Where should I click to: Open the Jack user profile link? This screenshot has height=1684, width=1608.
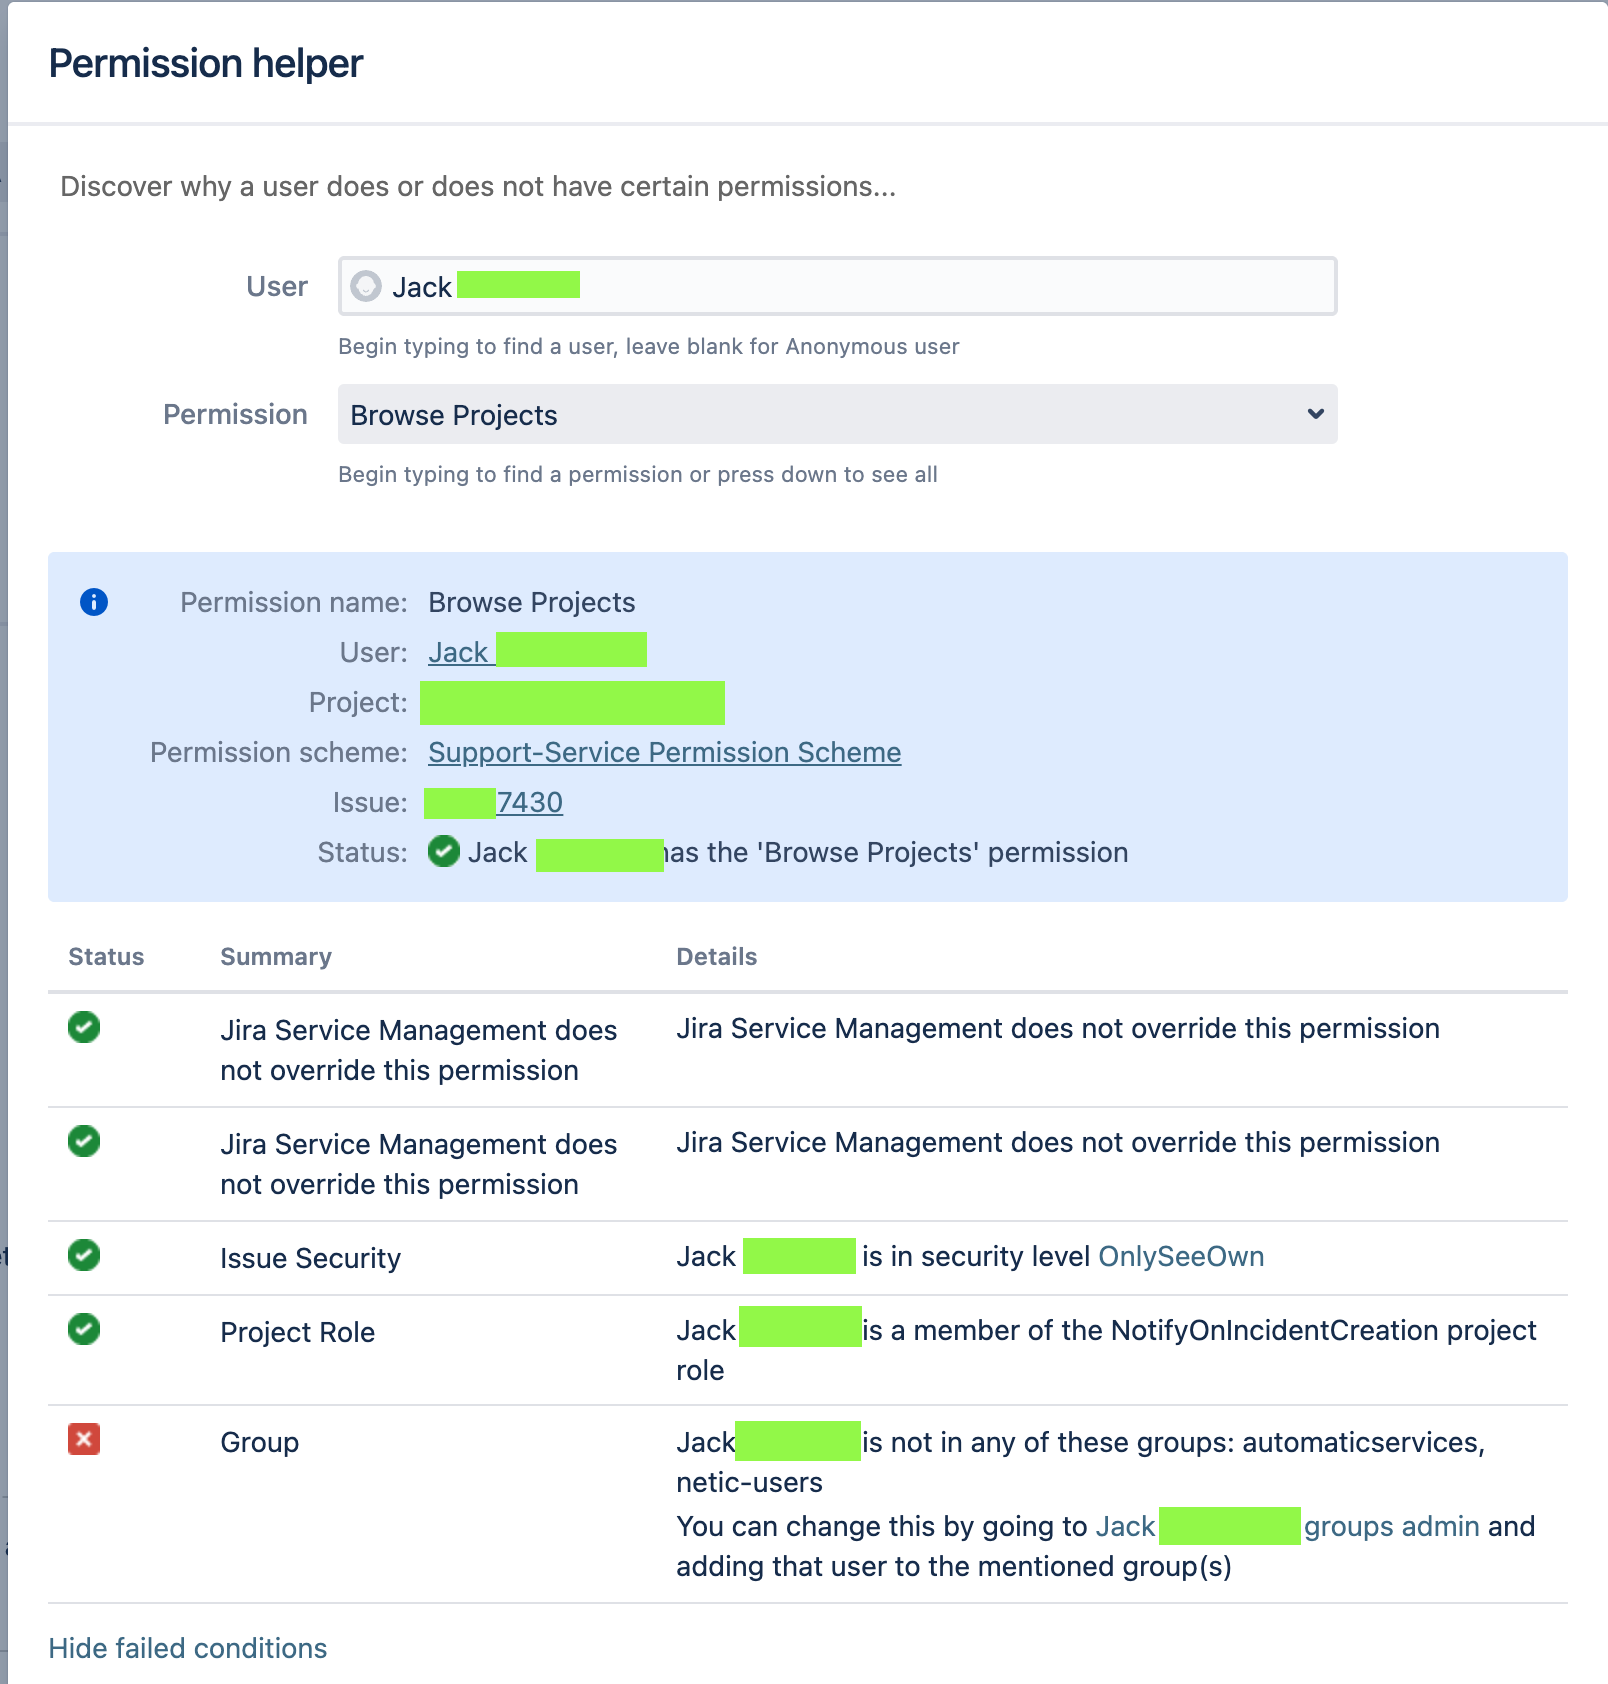[459, 651]
